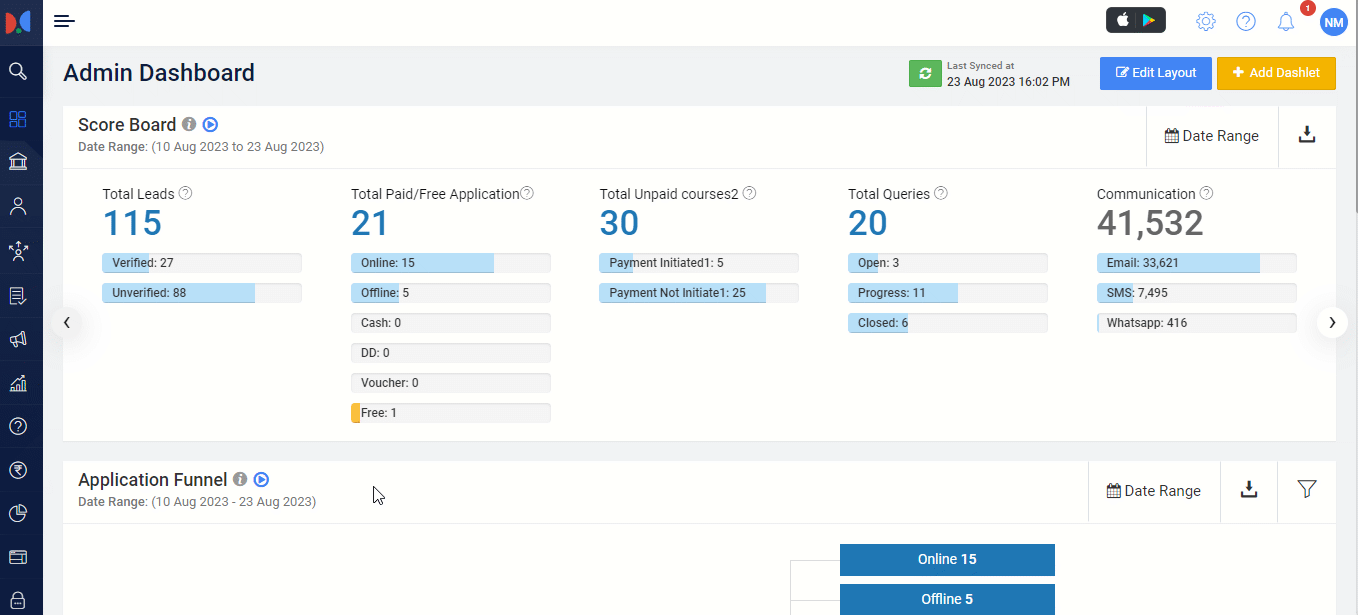This screenshot has height=615, width=1358.
Task: Click the Offline 5 funnel block
Action: click(947, 600)
